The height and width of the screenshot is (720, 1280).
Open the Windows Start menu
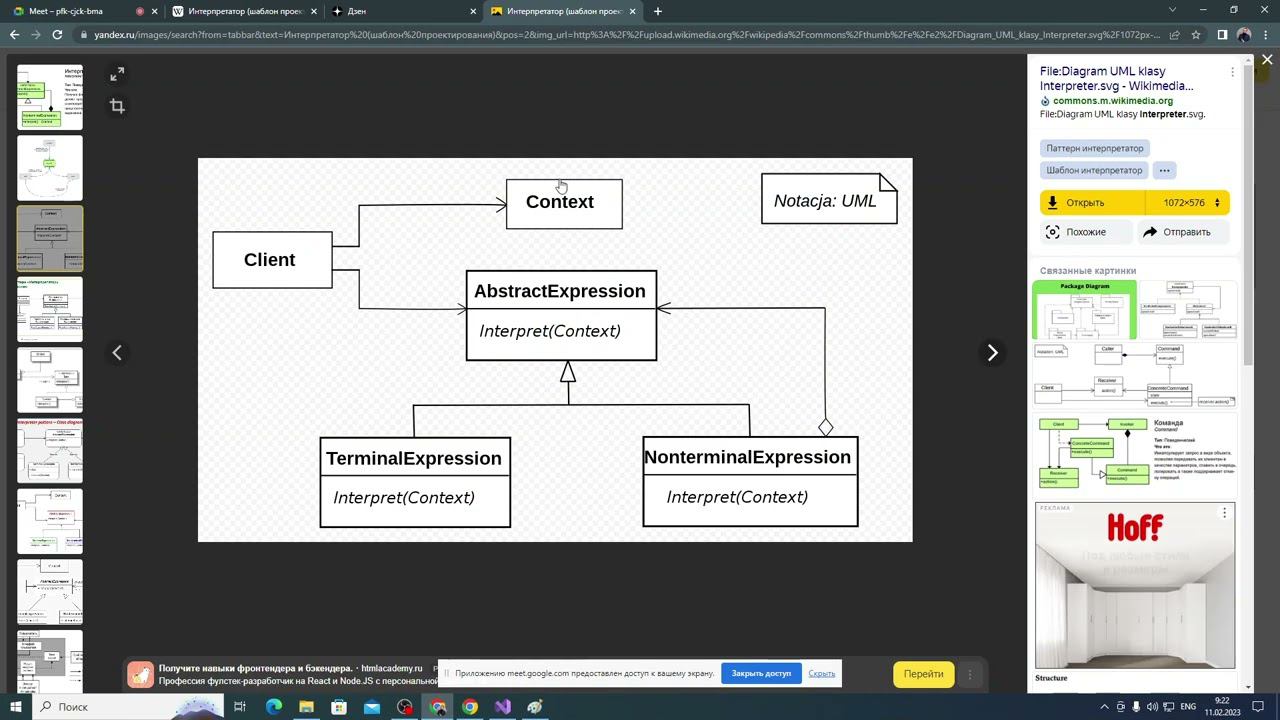[16, 707]
